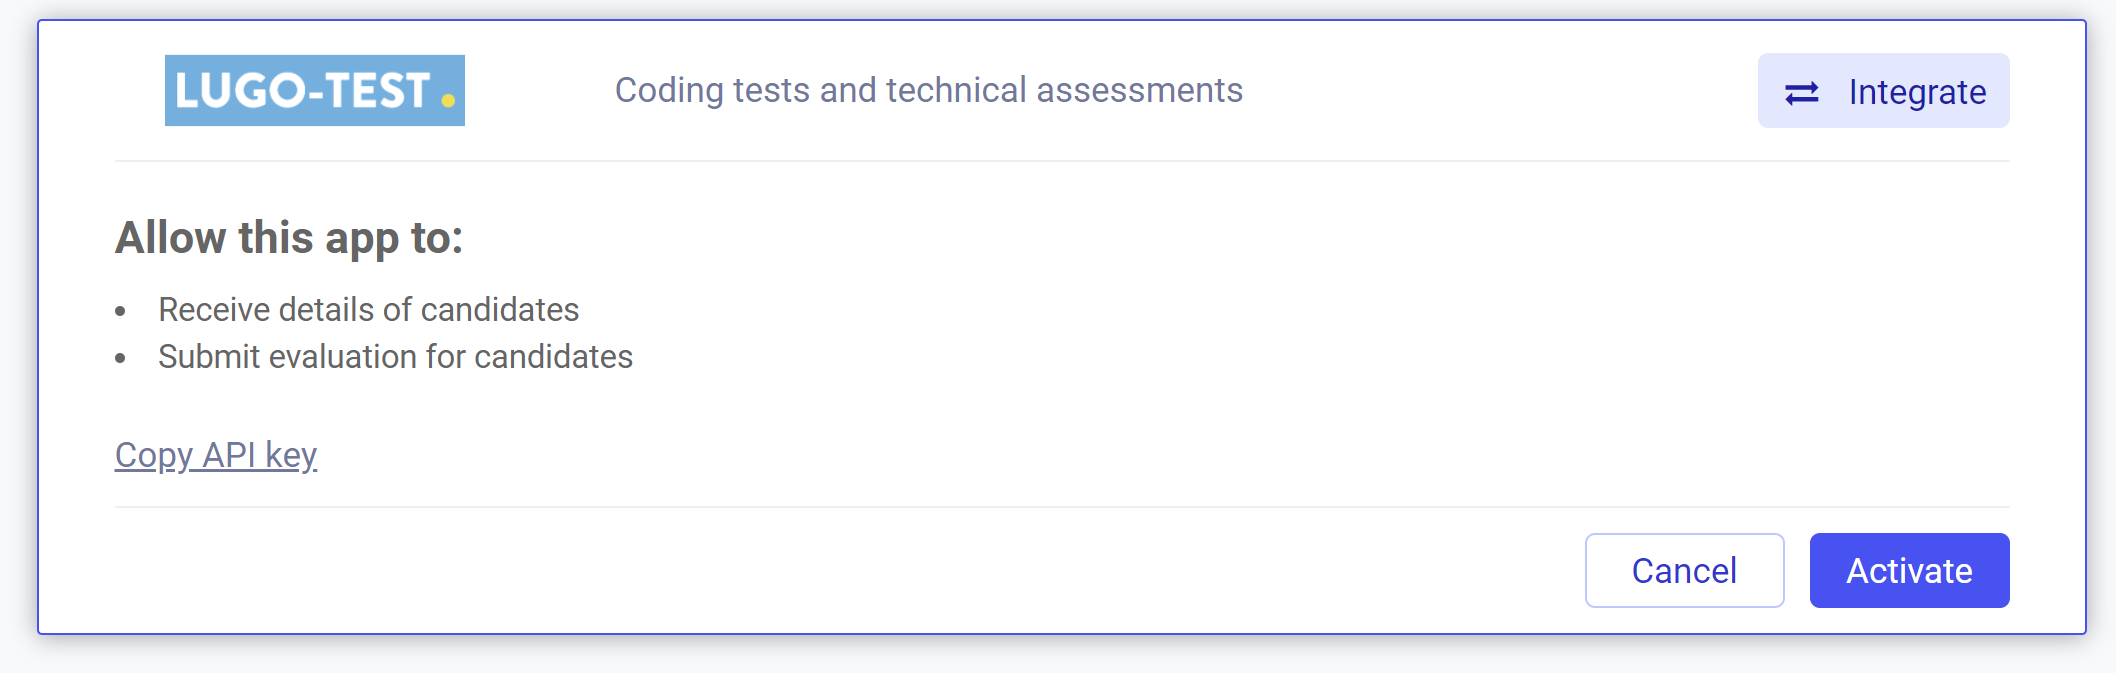Click the two-way arrows integrate icon
Image resolution: width=2116 pixels, height=673 pixels.
1801,93
